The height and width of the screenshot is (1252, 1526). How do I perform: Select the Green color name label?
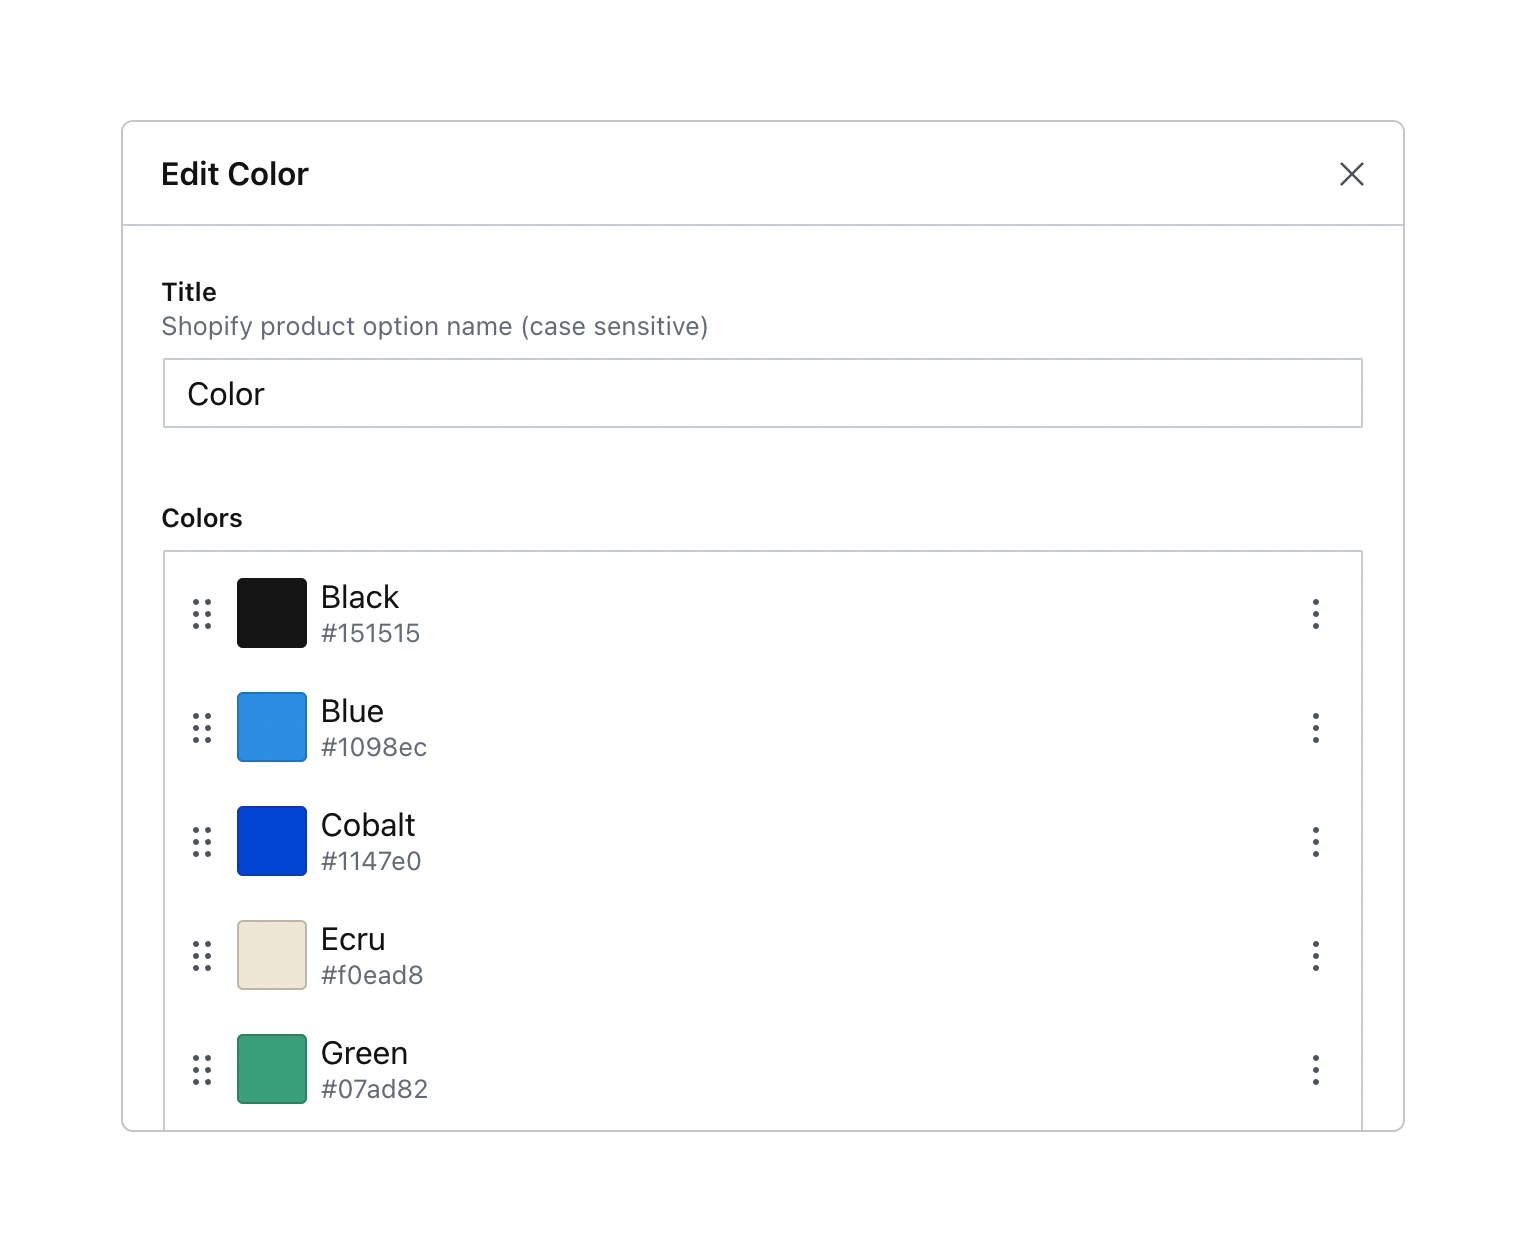click(x=364, y=1053)
